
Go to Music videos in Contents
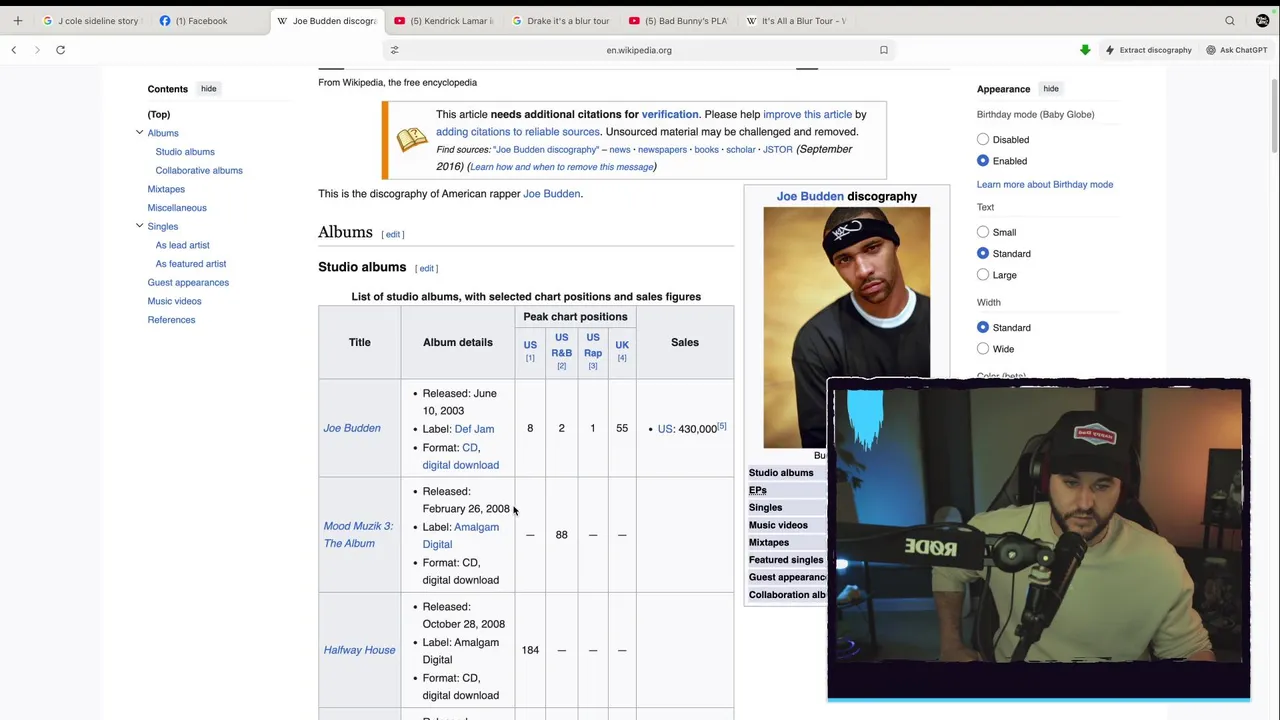(174, 301)
